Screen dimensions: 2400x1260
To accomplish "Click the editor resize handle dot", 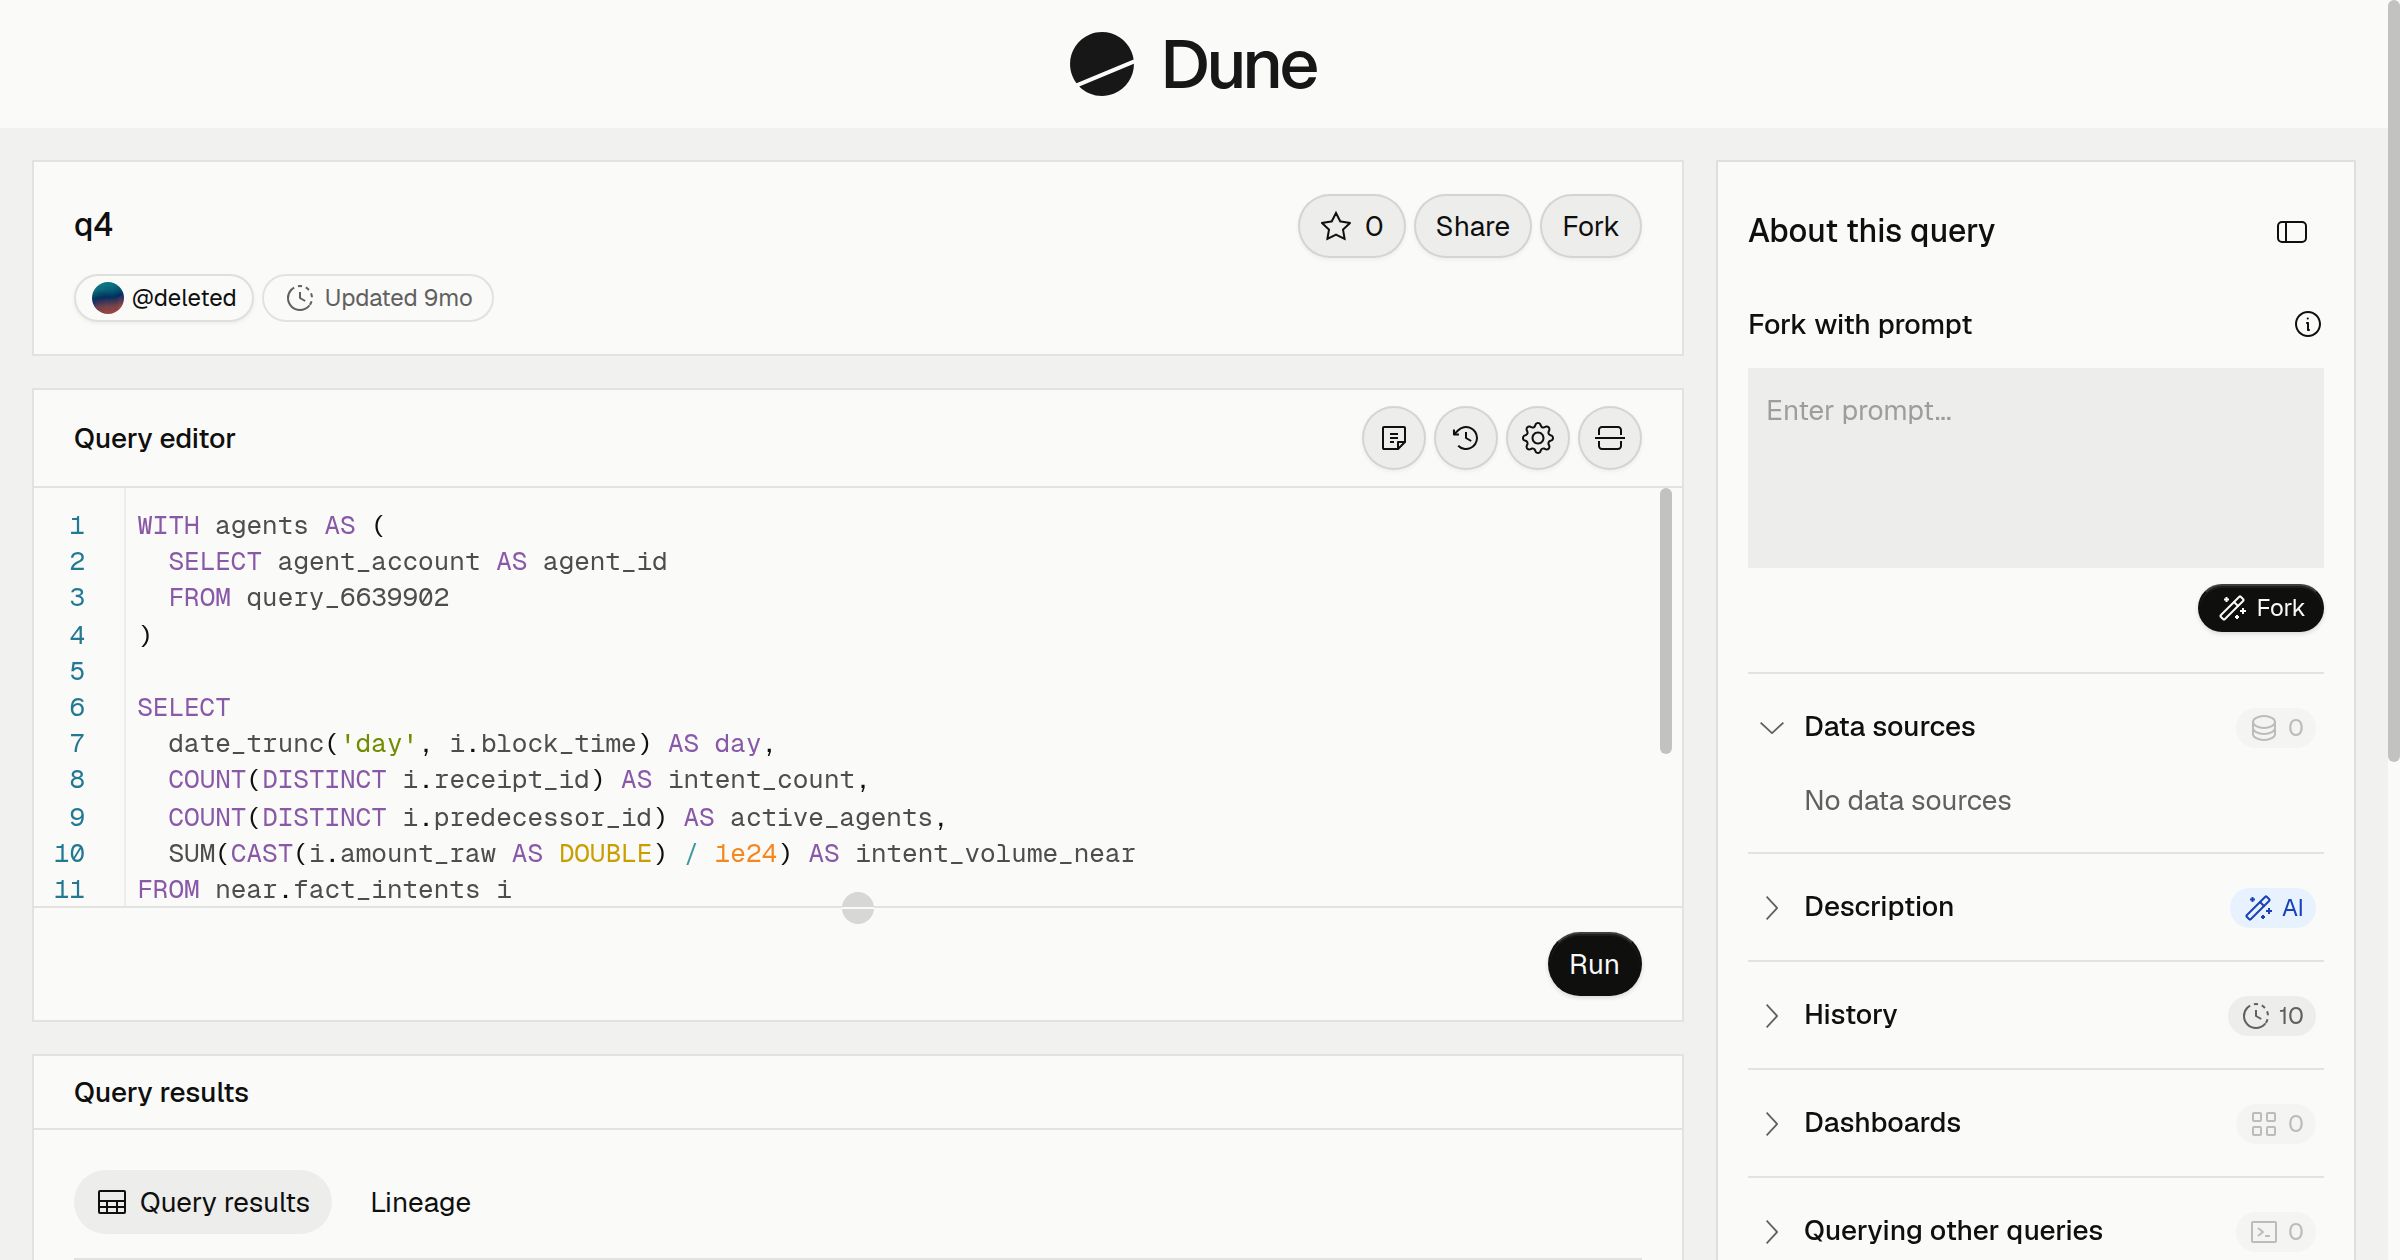I will (857, 908).
